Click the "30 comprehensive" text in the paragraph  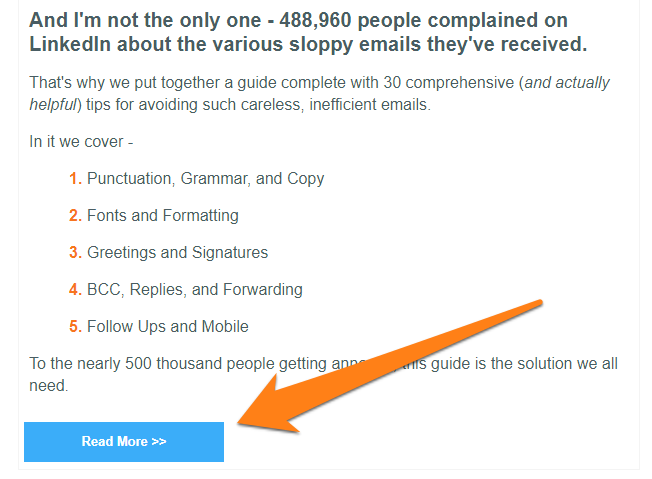449,82
